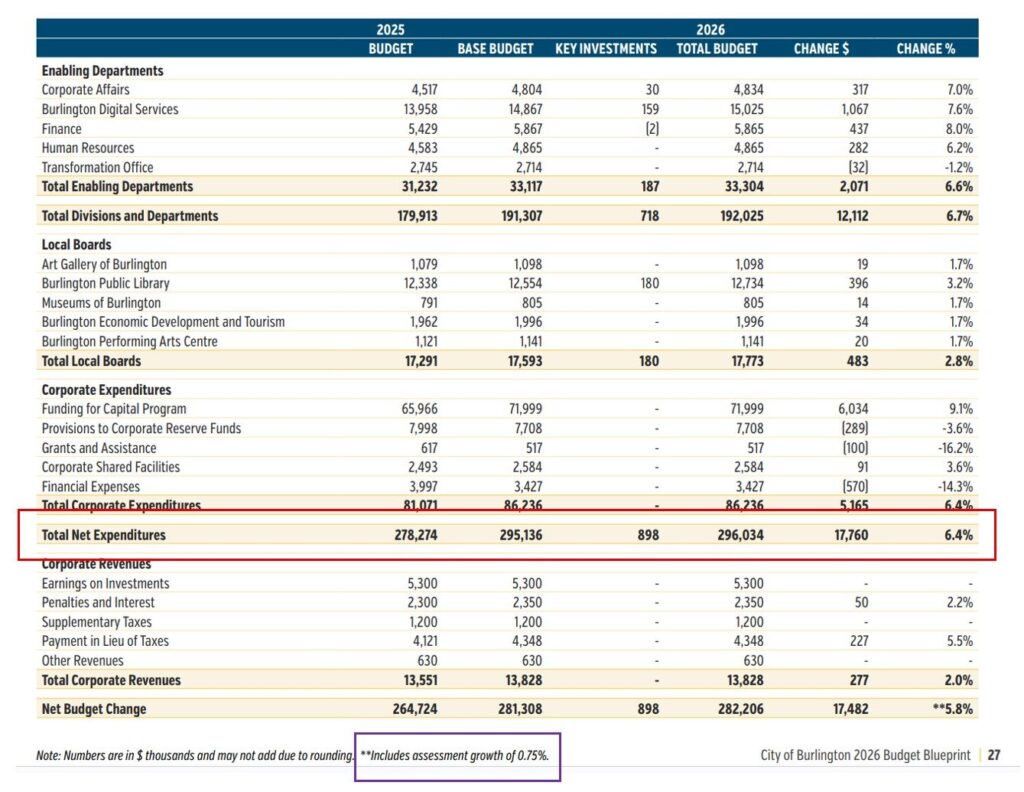1024x792 pixels.
Task: Click the 2025 Budget column header
Action: (390, 48)
